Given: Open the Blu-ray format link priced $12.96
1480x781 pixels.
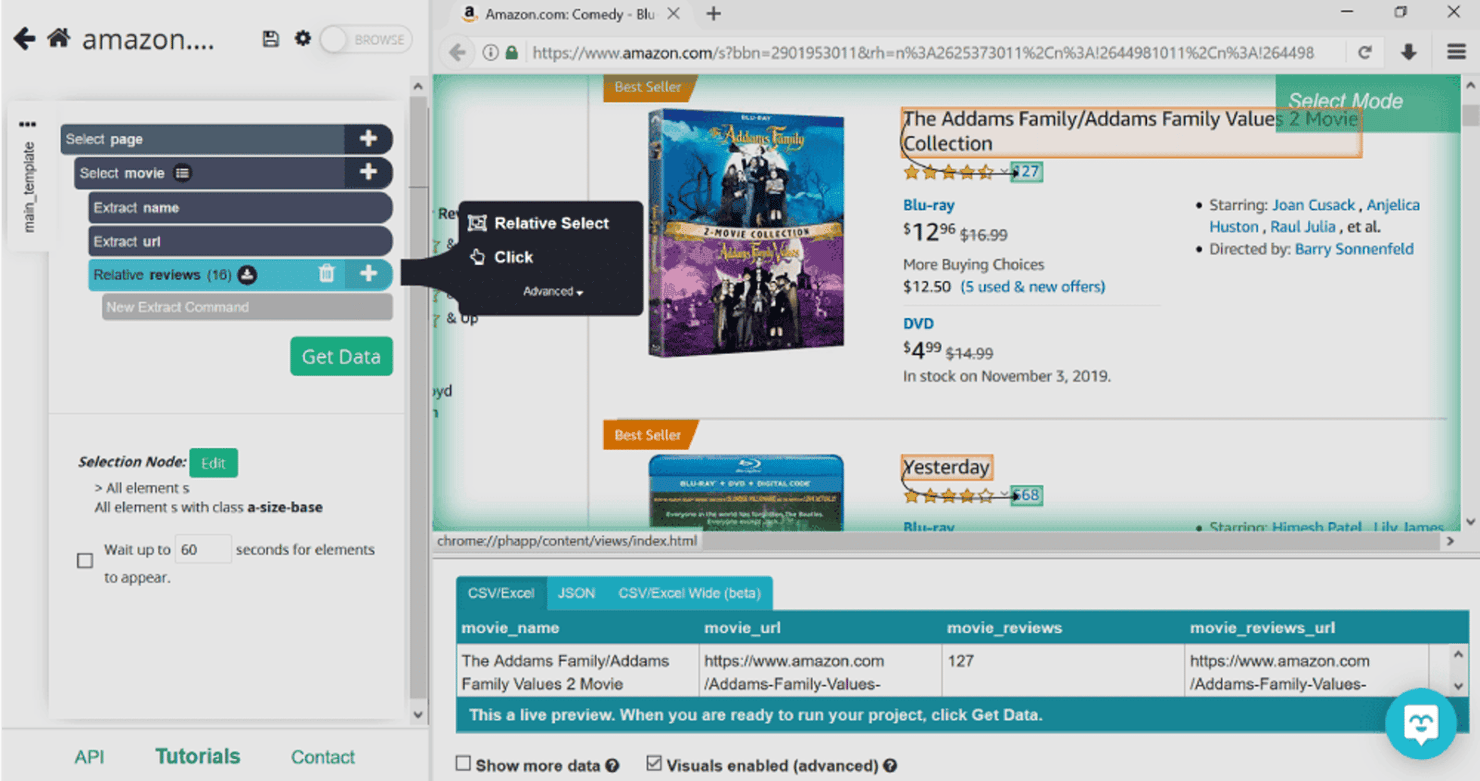Looking at the screenshot, I should tap(929, 205).
